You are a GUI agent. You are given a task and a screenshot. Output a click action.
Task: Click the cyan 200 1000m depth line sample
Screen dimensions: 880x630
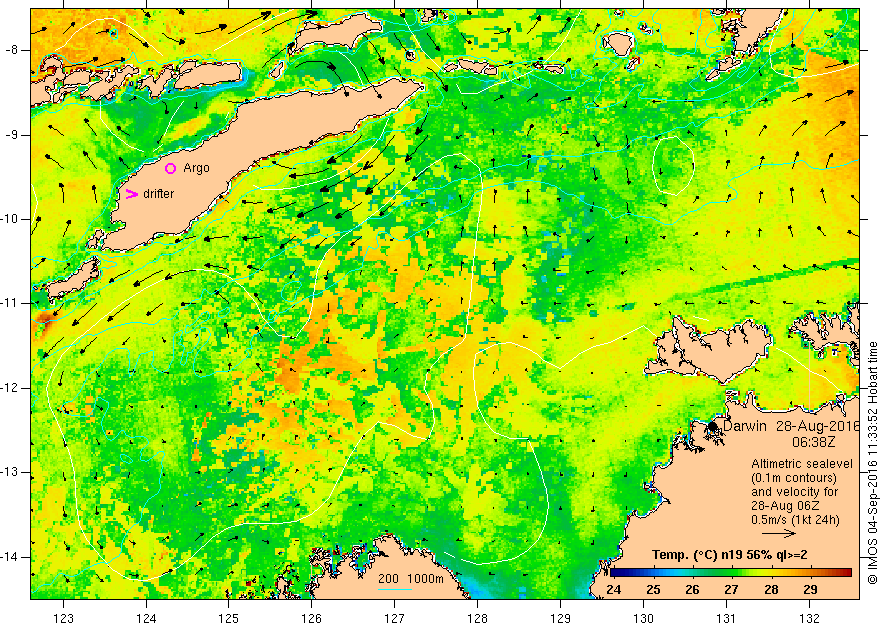pos(395,589)
